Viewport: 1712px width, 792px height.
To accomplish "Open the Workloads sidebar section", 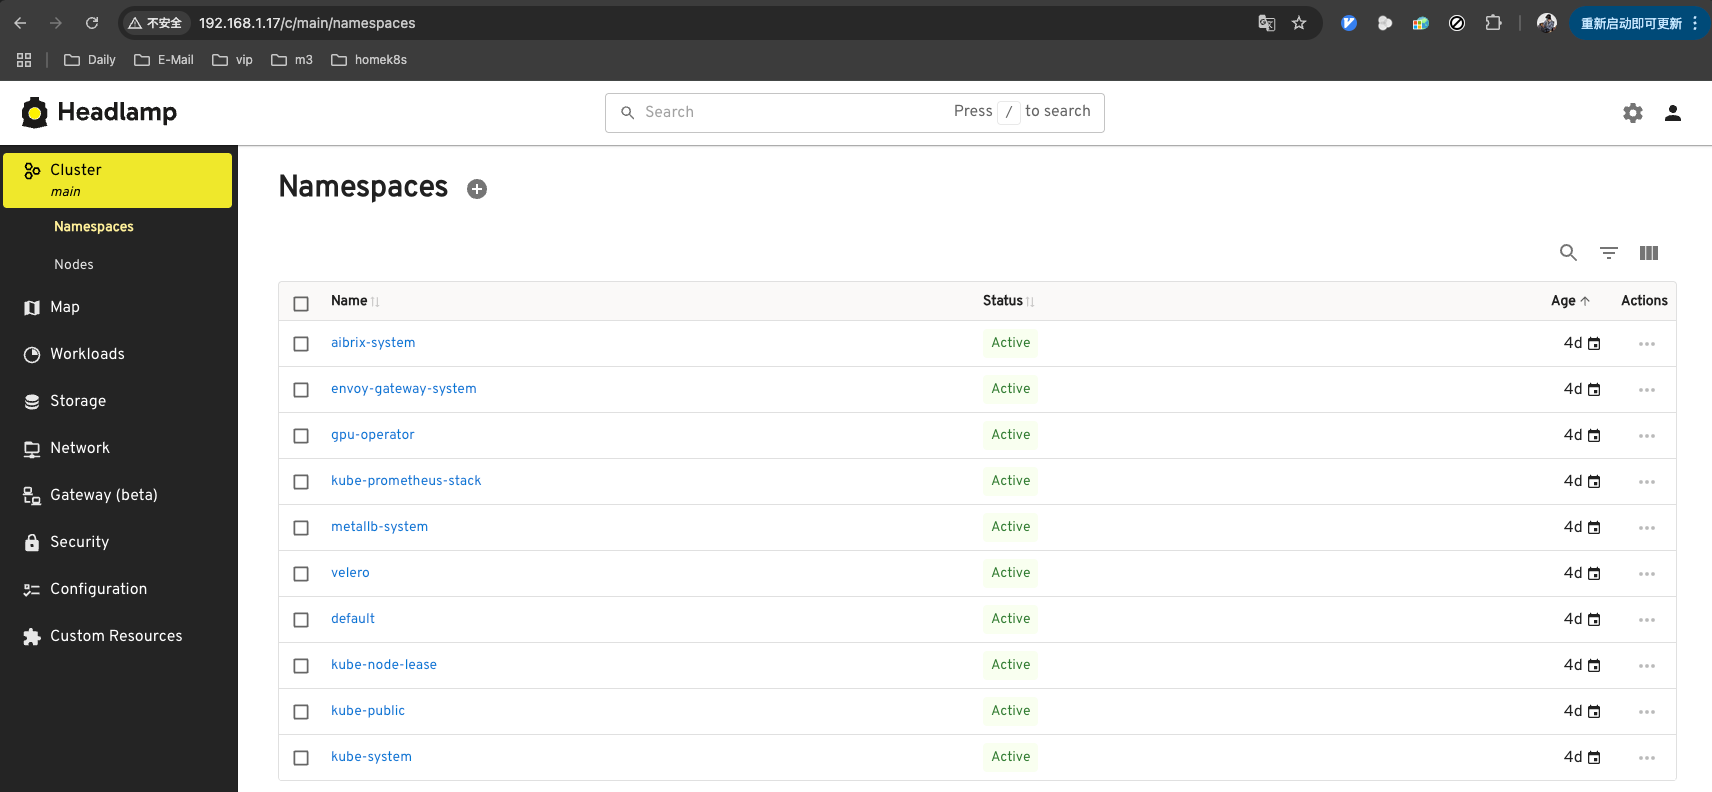I will pos(87,355).
